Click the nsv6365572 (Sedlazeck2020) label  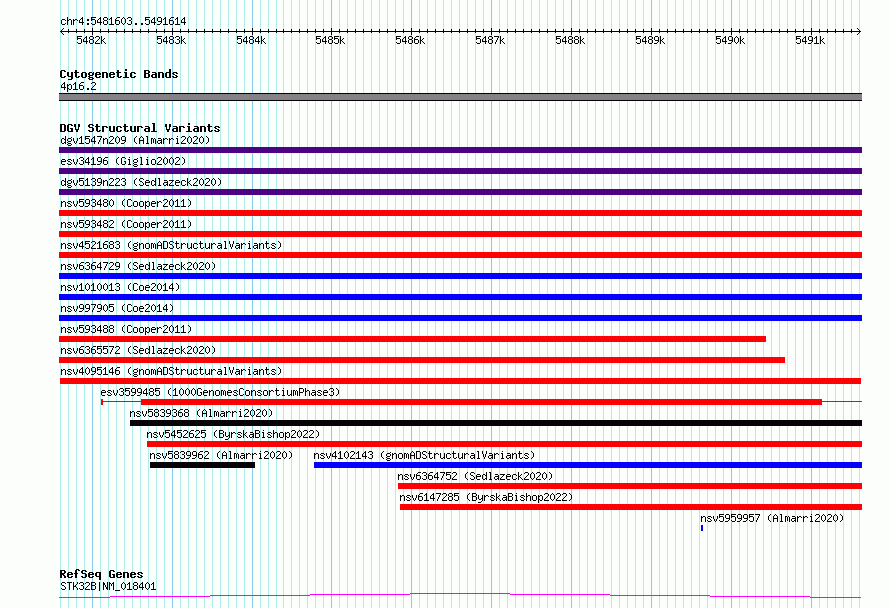click(138, 350)
